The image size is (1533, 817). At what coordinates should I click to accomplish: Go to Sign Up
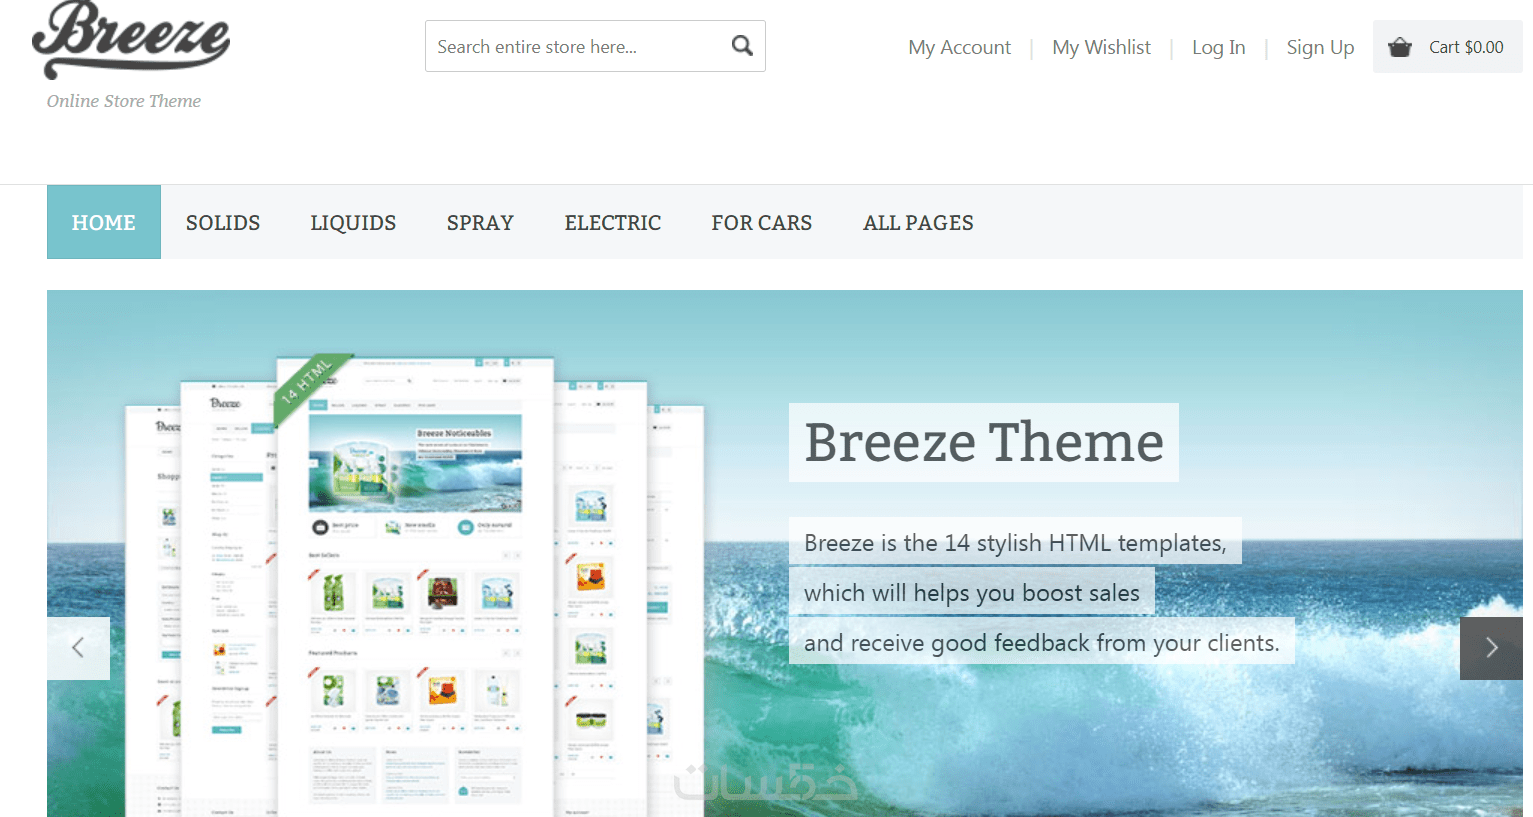point(1320,47)
